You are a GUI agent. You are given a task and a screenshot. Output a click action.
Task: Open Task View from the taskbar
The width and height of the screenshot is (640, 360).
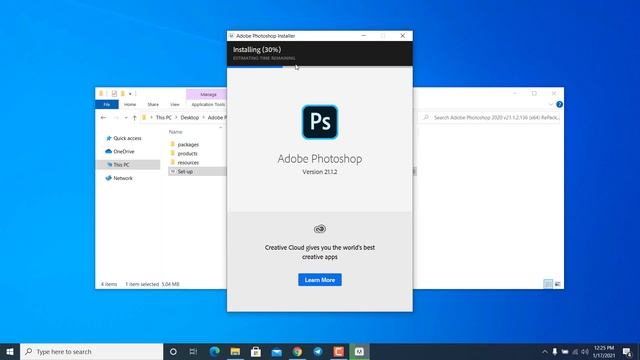tap(193, 352)
